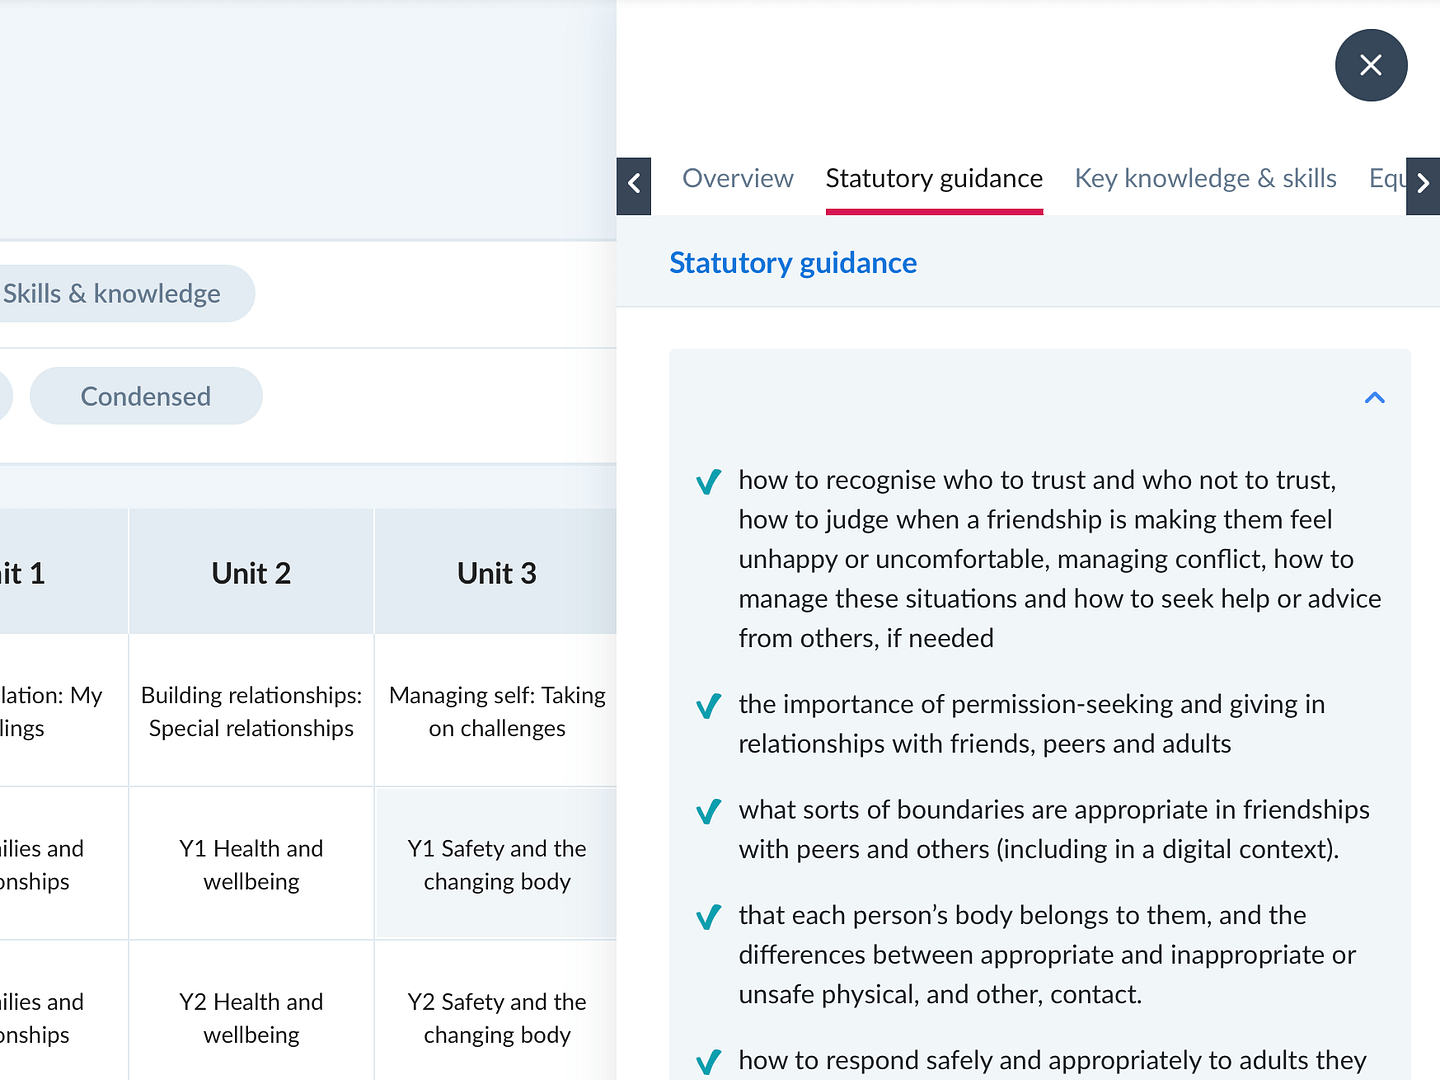Click the Unit 3 column header
This screenshot has height=1080, width=1440.
[x=497, y=573]
